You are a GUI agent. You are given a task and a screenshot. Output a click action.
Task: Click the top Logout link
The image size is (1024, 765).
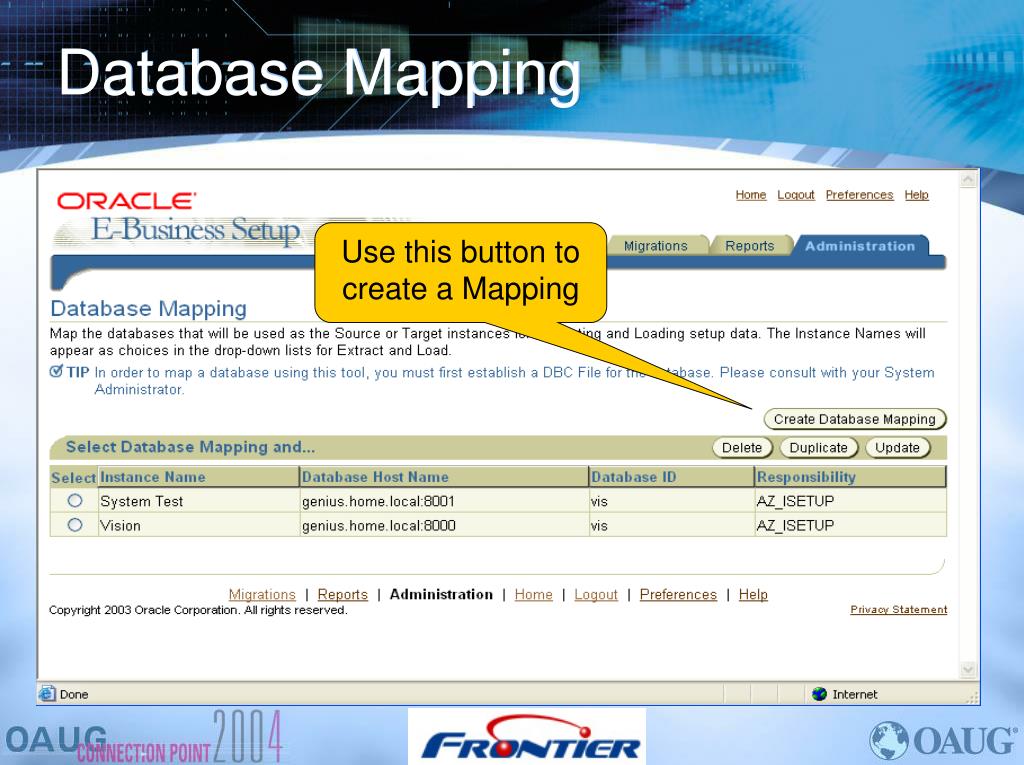click(x=796, y=195)
